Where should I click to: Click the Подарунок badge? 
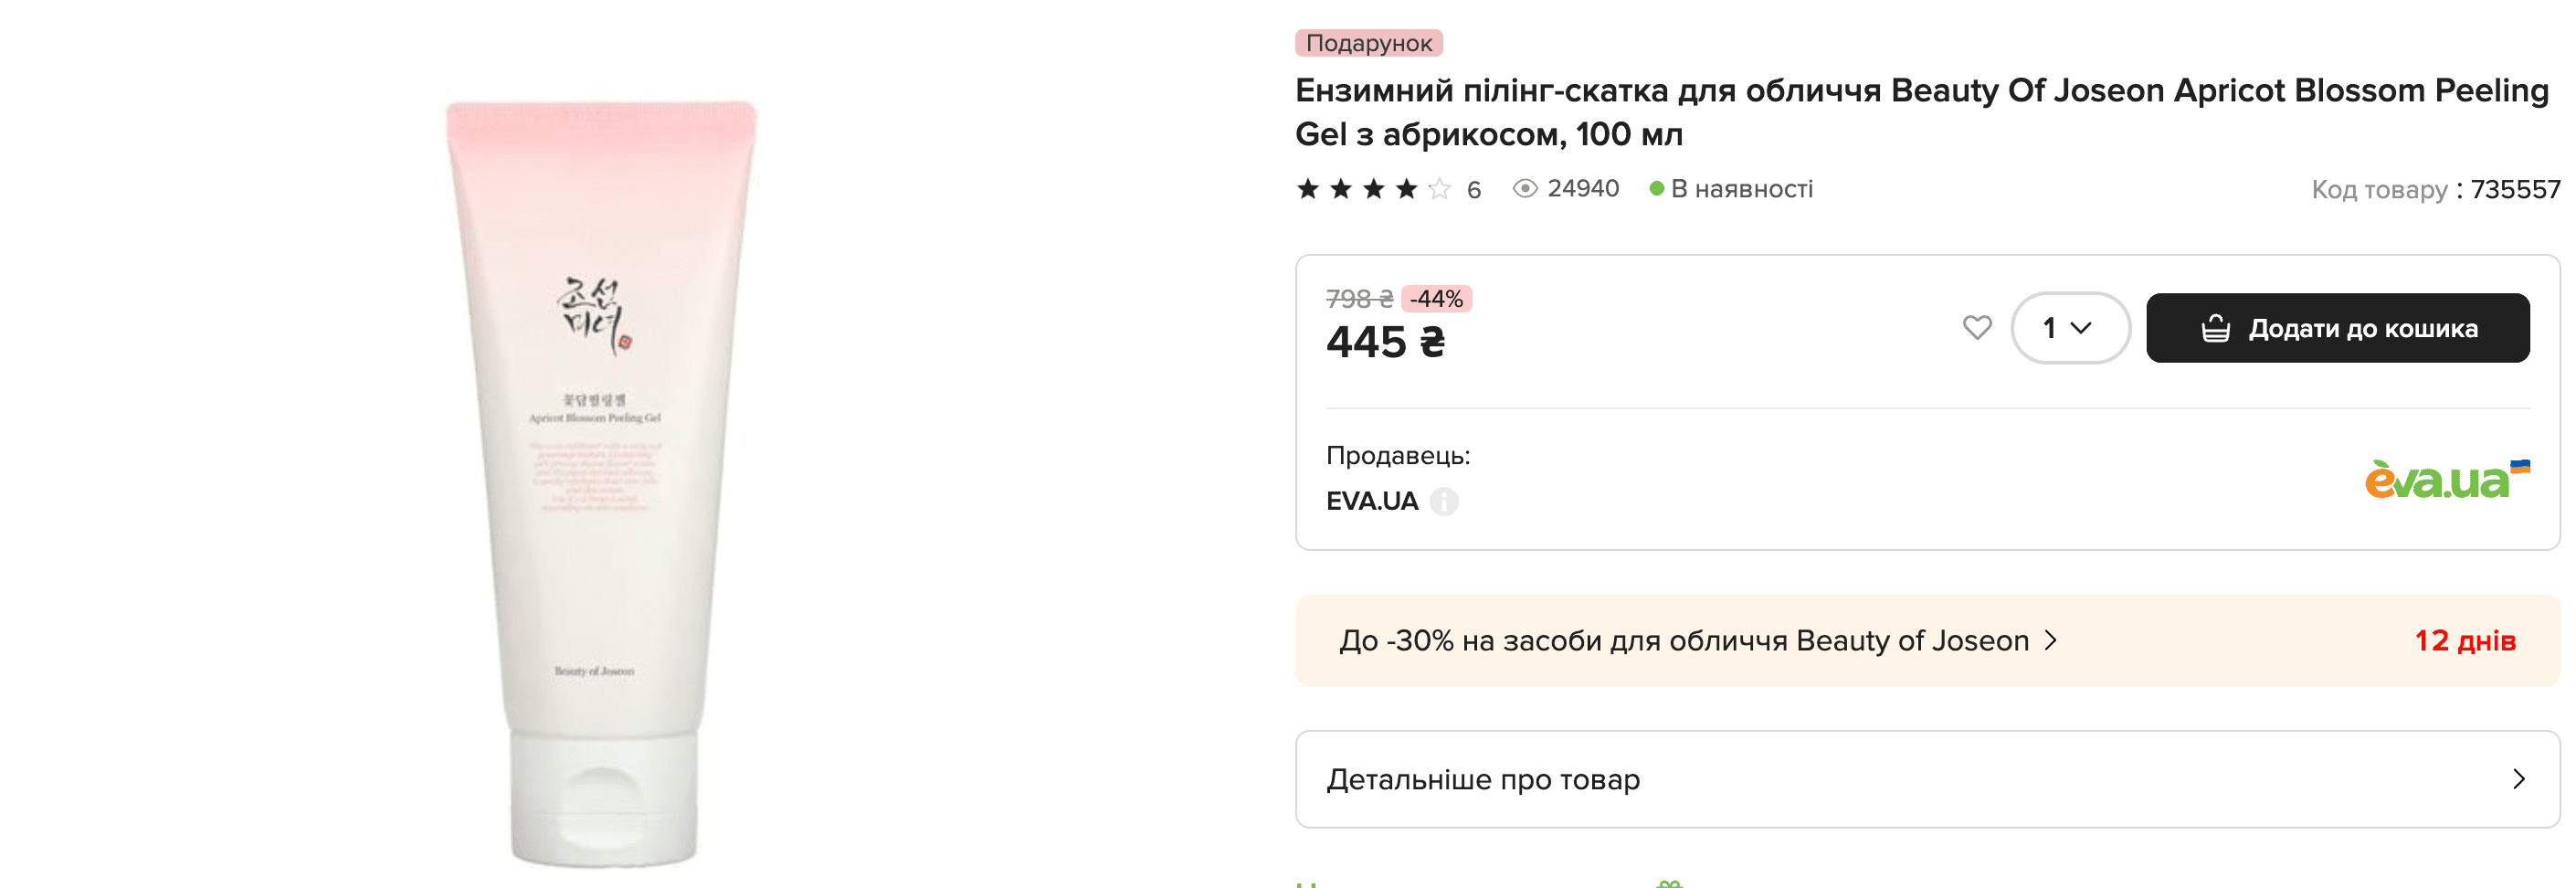(1368, 43)
